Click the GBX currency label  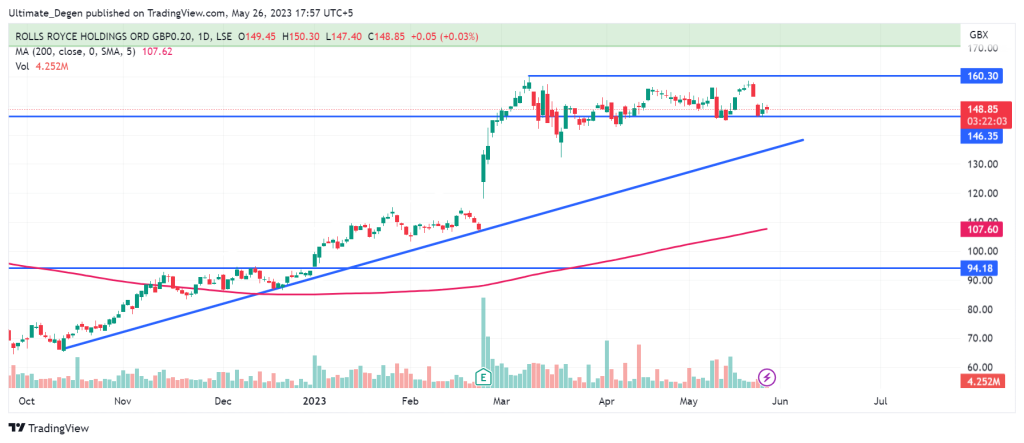tap(978, 34)
